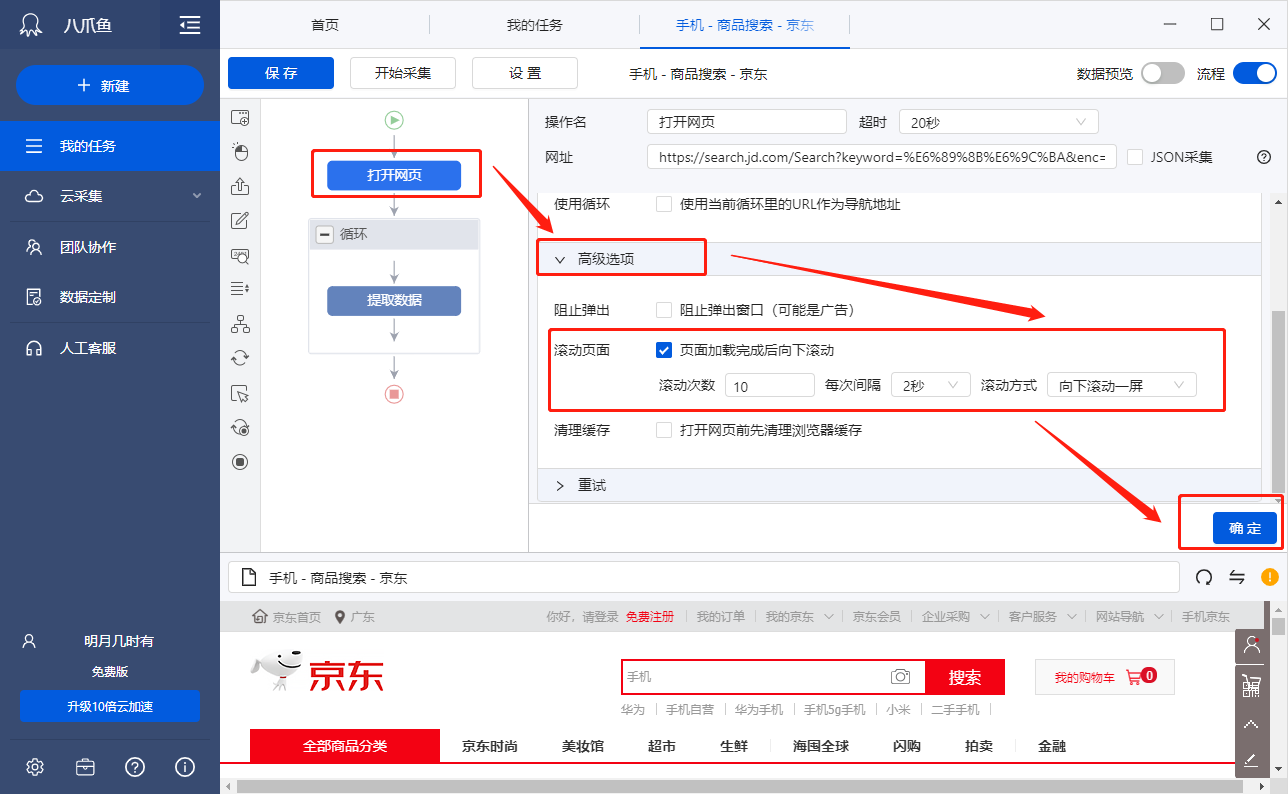Check 打开网页前先清理浏览器缓存 checkbox
Viewport: 1288px width, 794px height.
coord(664,430)
